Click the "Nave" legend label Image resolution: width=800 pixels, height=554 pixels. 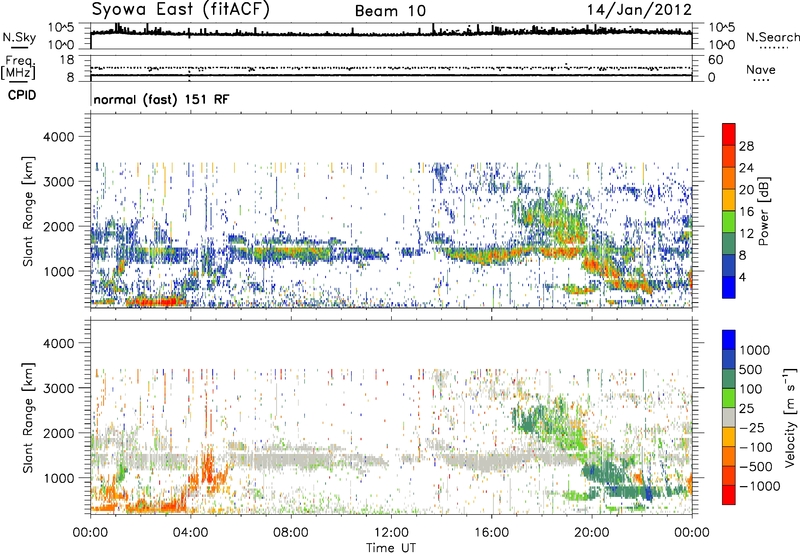pos(761,70)
